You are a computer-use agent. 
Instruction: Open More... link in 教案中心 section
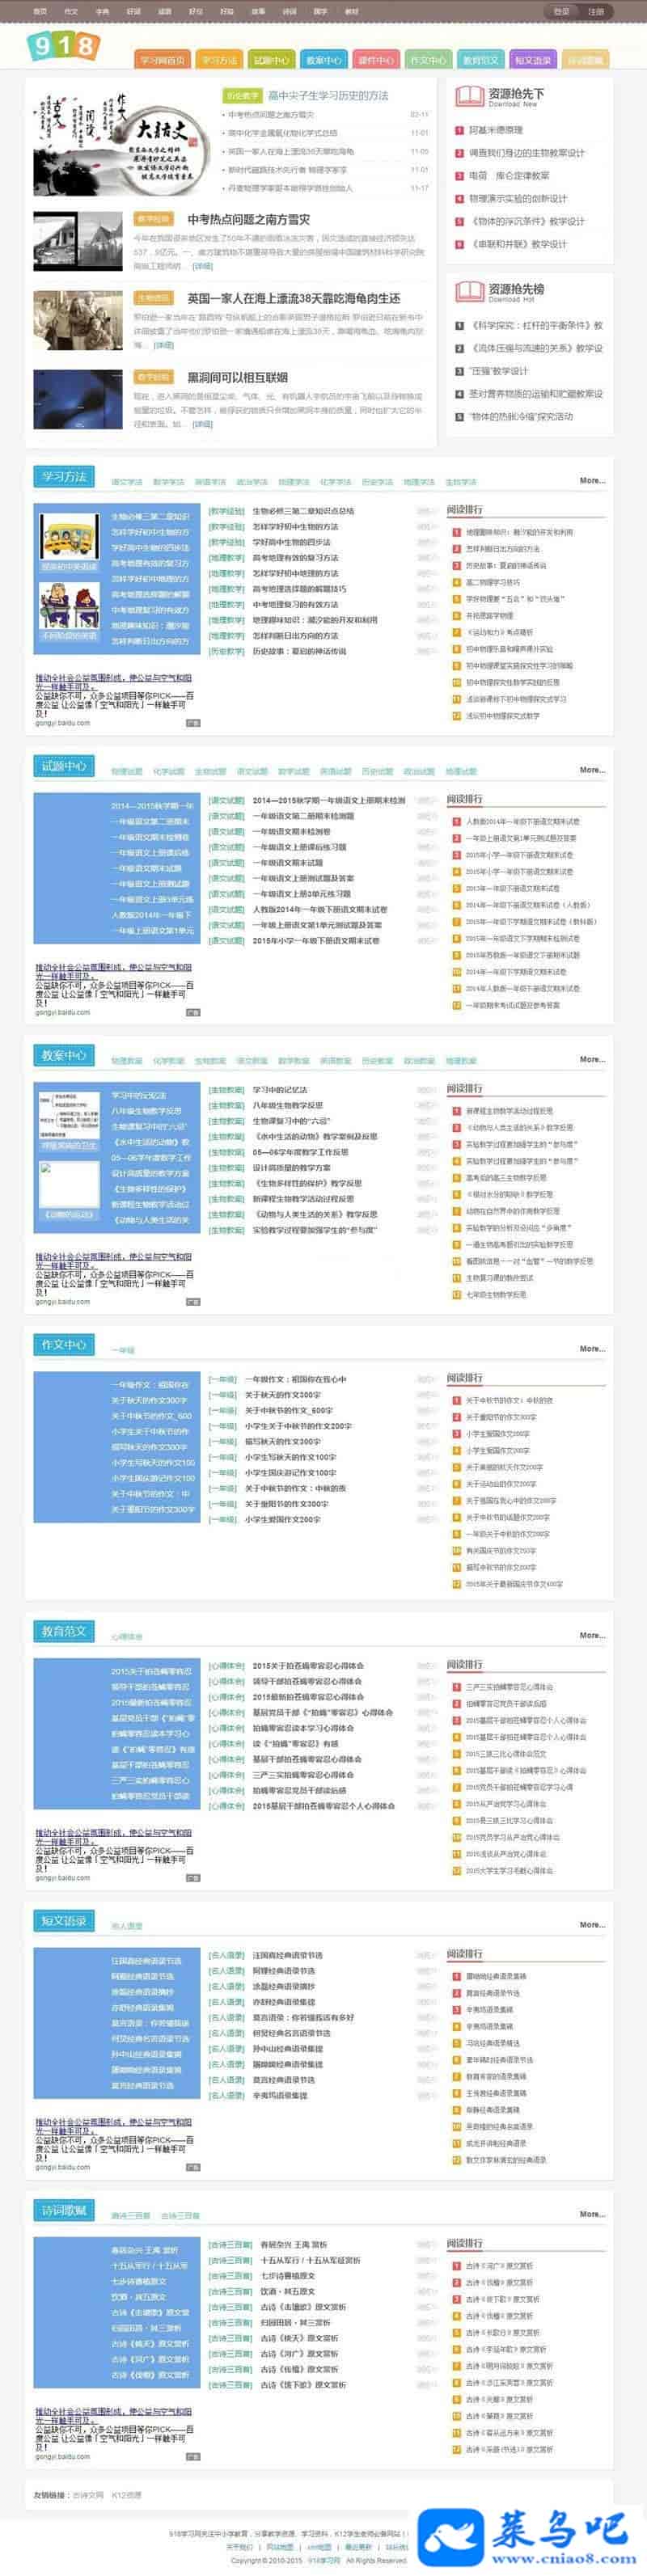tap(592, 1059)
